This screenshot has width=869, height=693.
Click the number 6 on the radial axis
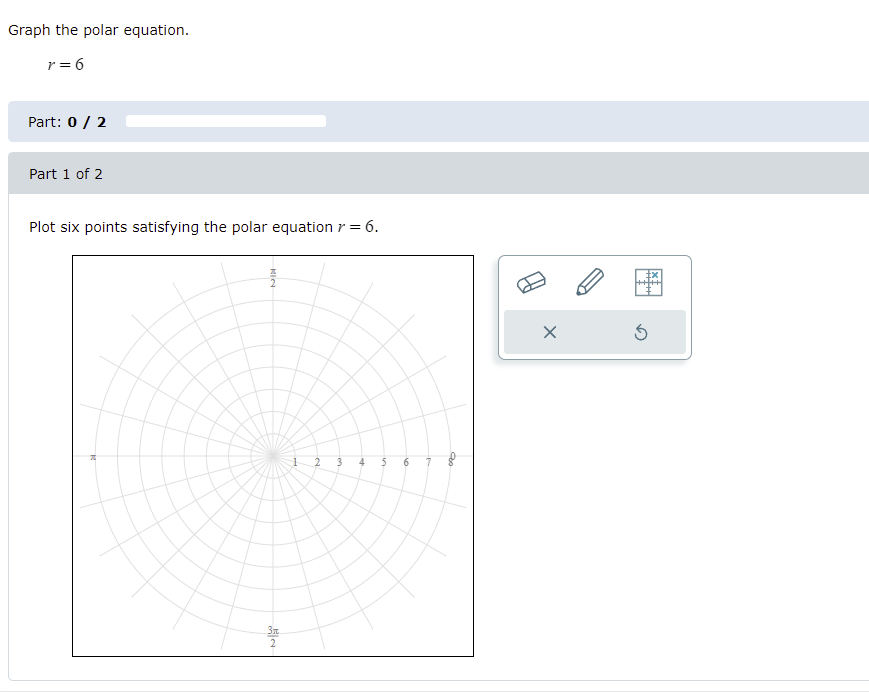406,463
